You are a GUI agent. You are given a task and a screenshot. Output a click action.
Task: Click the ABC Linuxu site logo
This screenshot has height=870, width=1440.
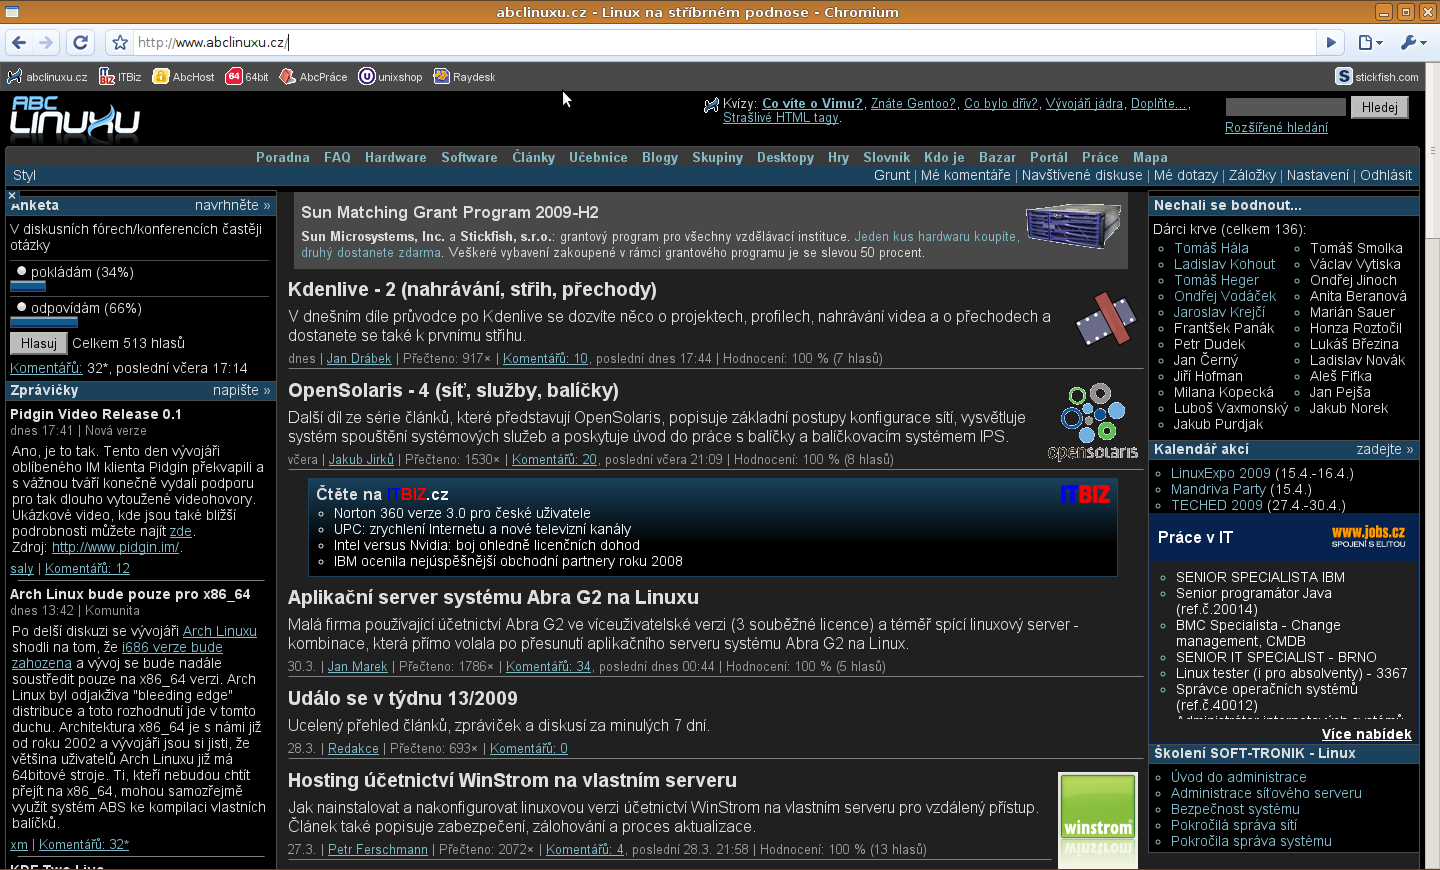pyautogui.click(x=75, y=117)
